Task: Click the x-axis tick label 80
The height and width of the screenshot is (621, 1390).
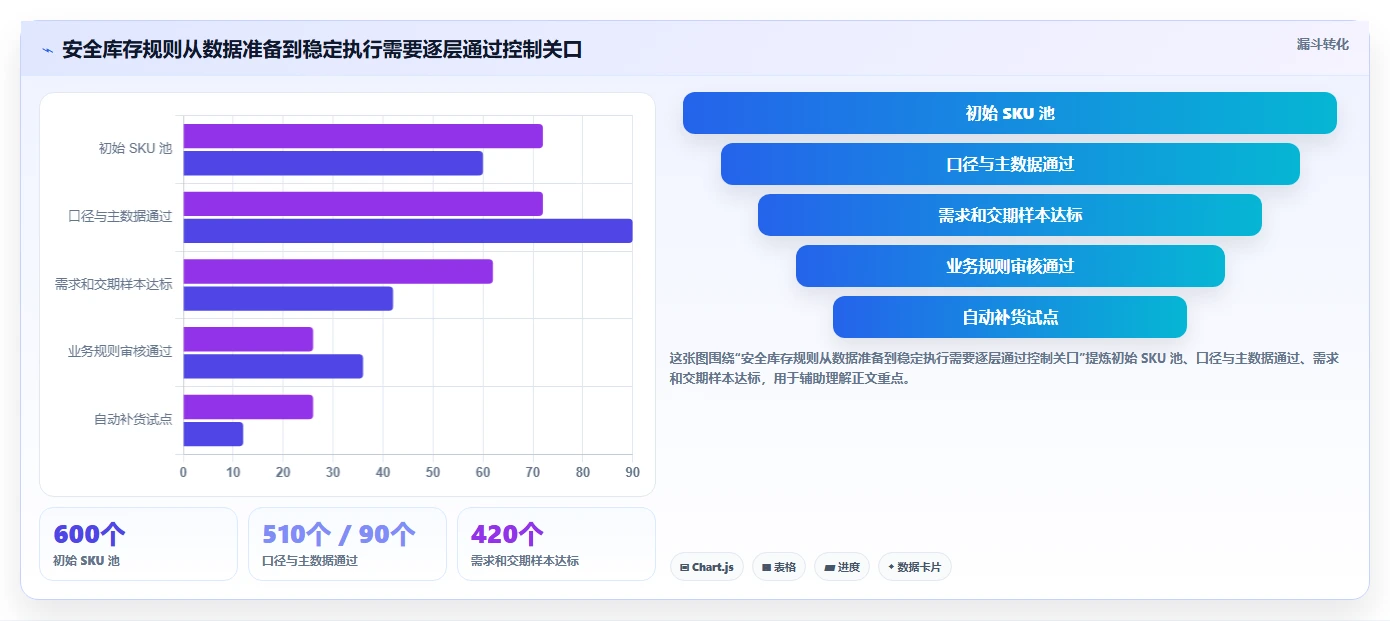Action: (583, 472)
